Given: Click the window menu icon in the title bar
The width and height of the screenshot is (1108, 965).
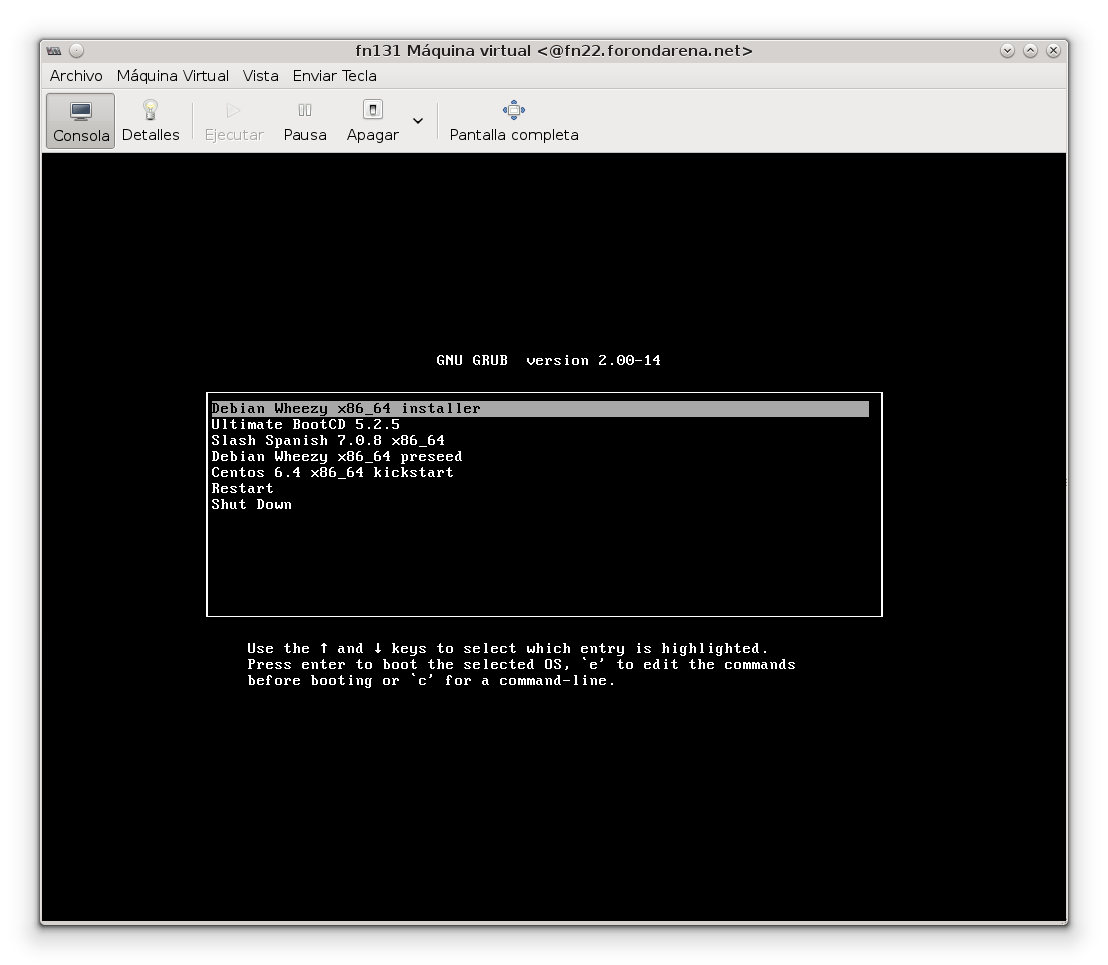Looking at the screenshot, I should pos(54,51).
